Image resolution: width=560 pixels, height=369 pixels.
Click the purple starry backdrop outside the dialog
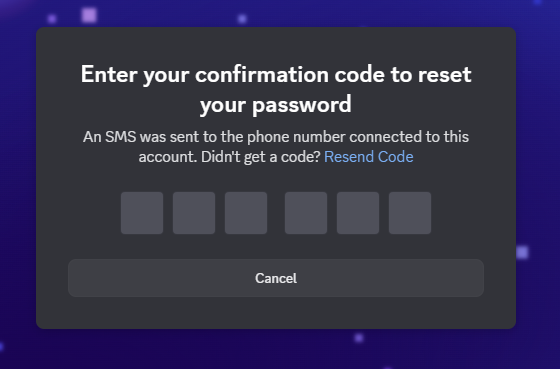(x=18, y=179)
